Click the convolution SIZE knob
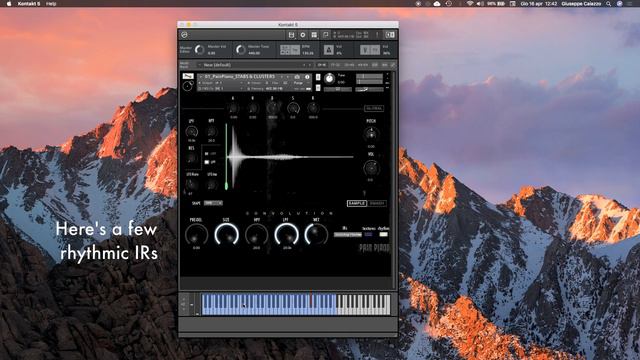The image size is (640, 360). 227,235
